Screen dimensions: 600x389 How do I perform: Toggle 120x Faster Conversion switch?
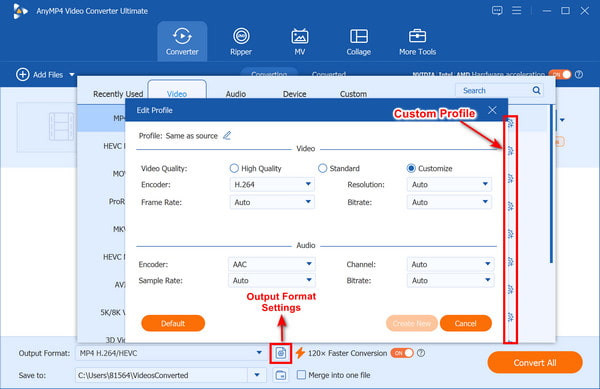[x=402, y=353]
